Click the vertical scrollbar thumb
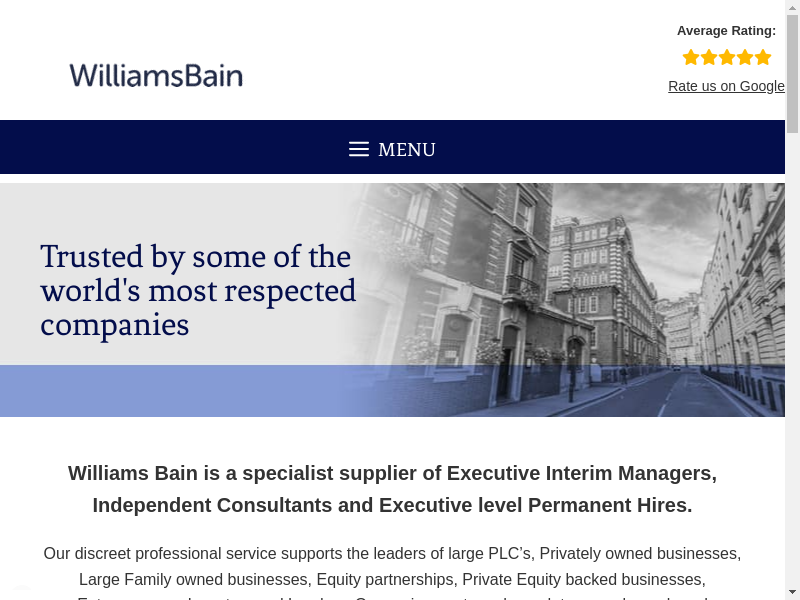Viewport: 800px width, 600px height. (x=792, y=75)
